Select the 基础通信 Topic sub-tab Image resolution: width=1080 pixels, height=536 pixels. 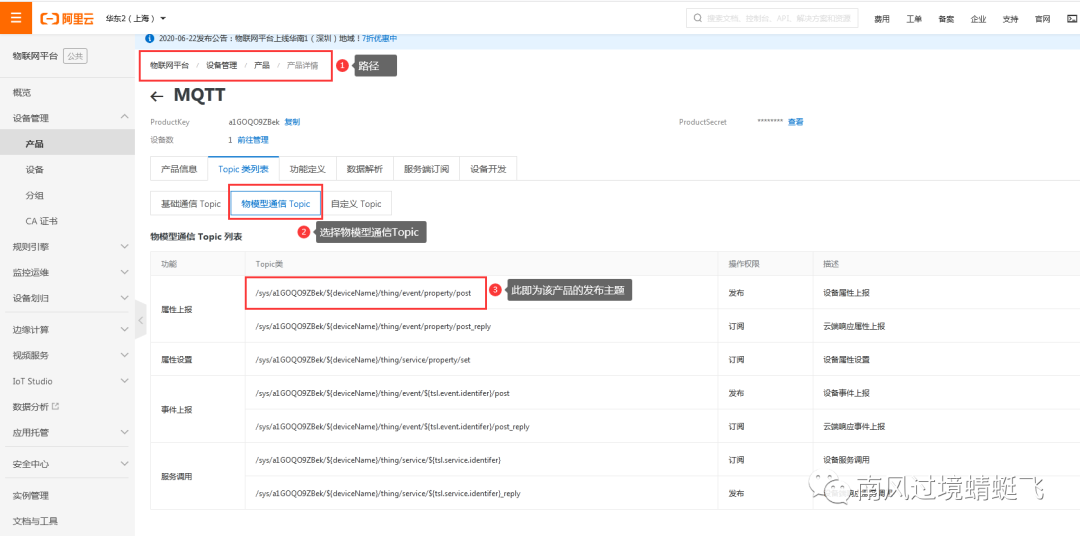[x=191, y=204]
